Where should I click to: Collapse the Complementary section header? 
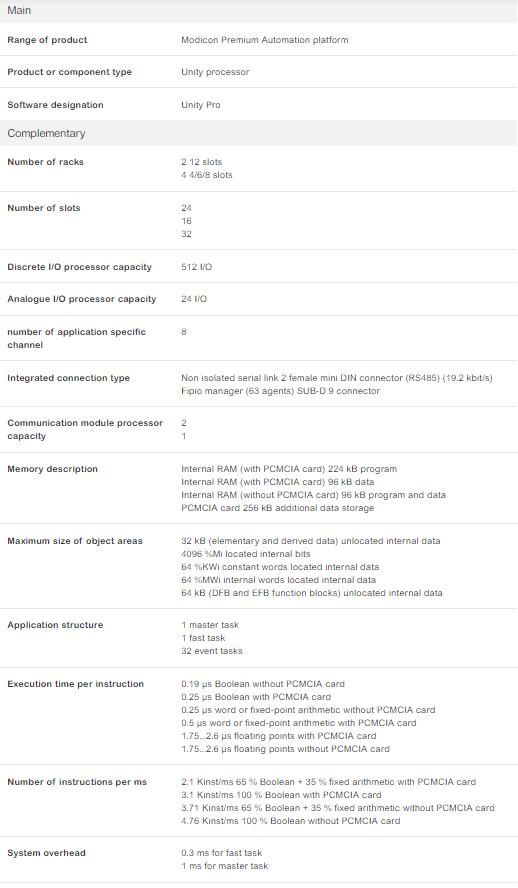coord(259,133)
